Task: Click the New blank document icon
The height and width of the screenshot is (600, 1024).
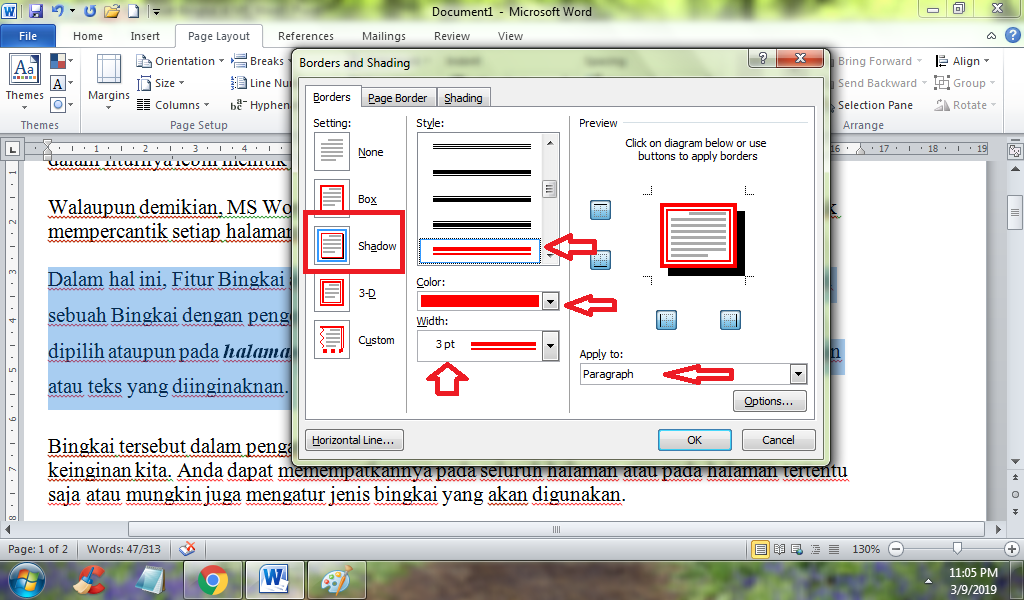Action: [133, 10]
